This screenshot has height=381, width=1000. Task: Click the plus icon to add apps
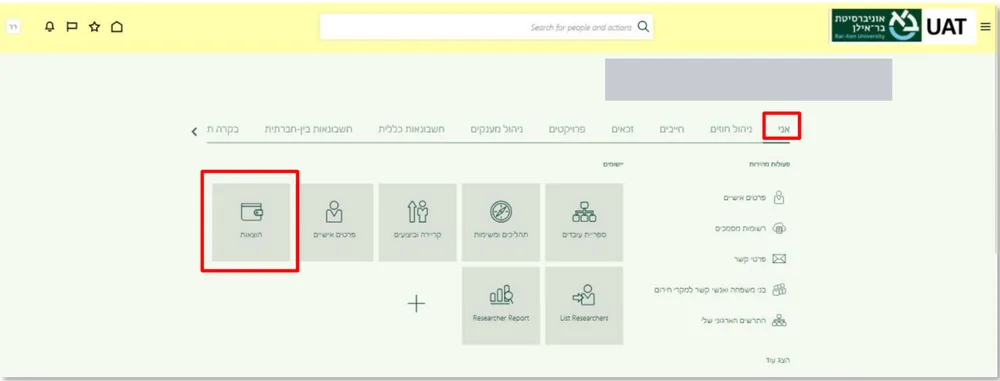point(416,304)
